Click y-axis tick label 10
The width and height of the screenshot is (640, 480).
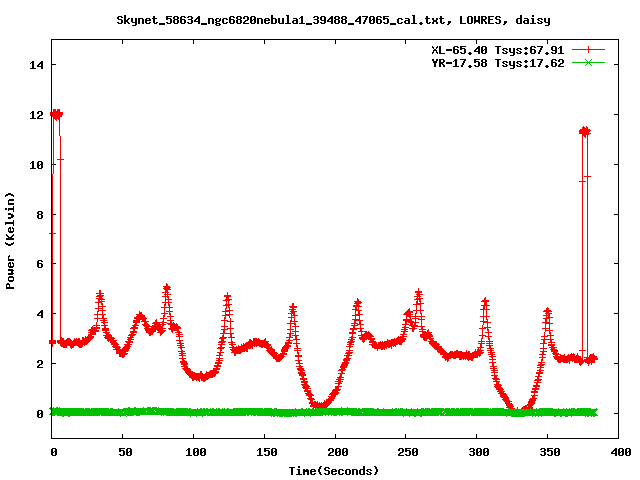pyautogui.click(x=36, y=165)
